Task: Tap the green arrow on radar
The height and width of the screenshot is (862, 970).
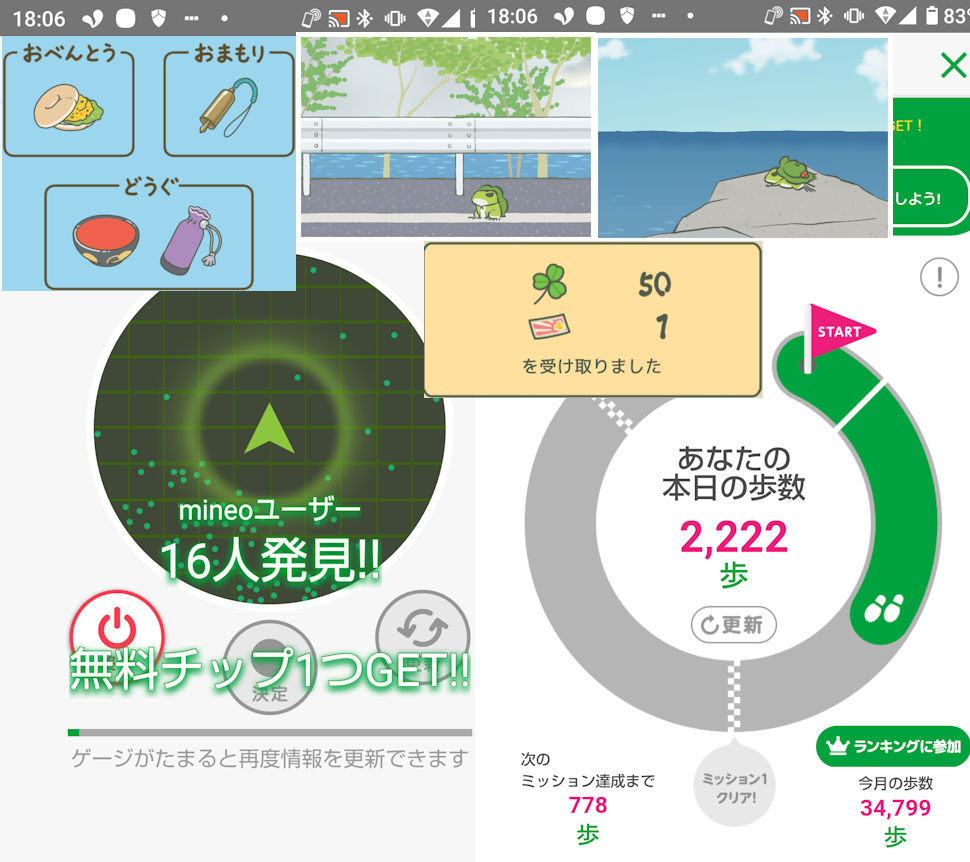Action: pos(269,429)
